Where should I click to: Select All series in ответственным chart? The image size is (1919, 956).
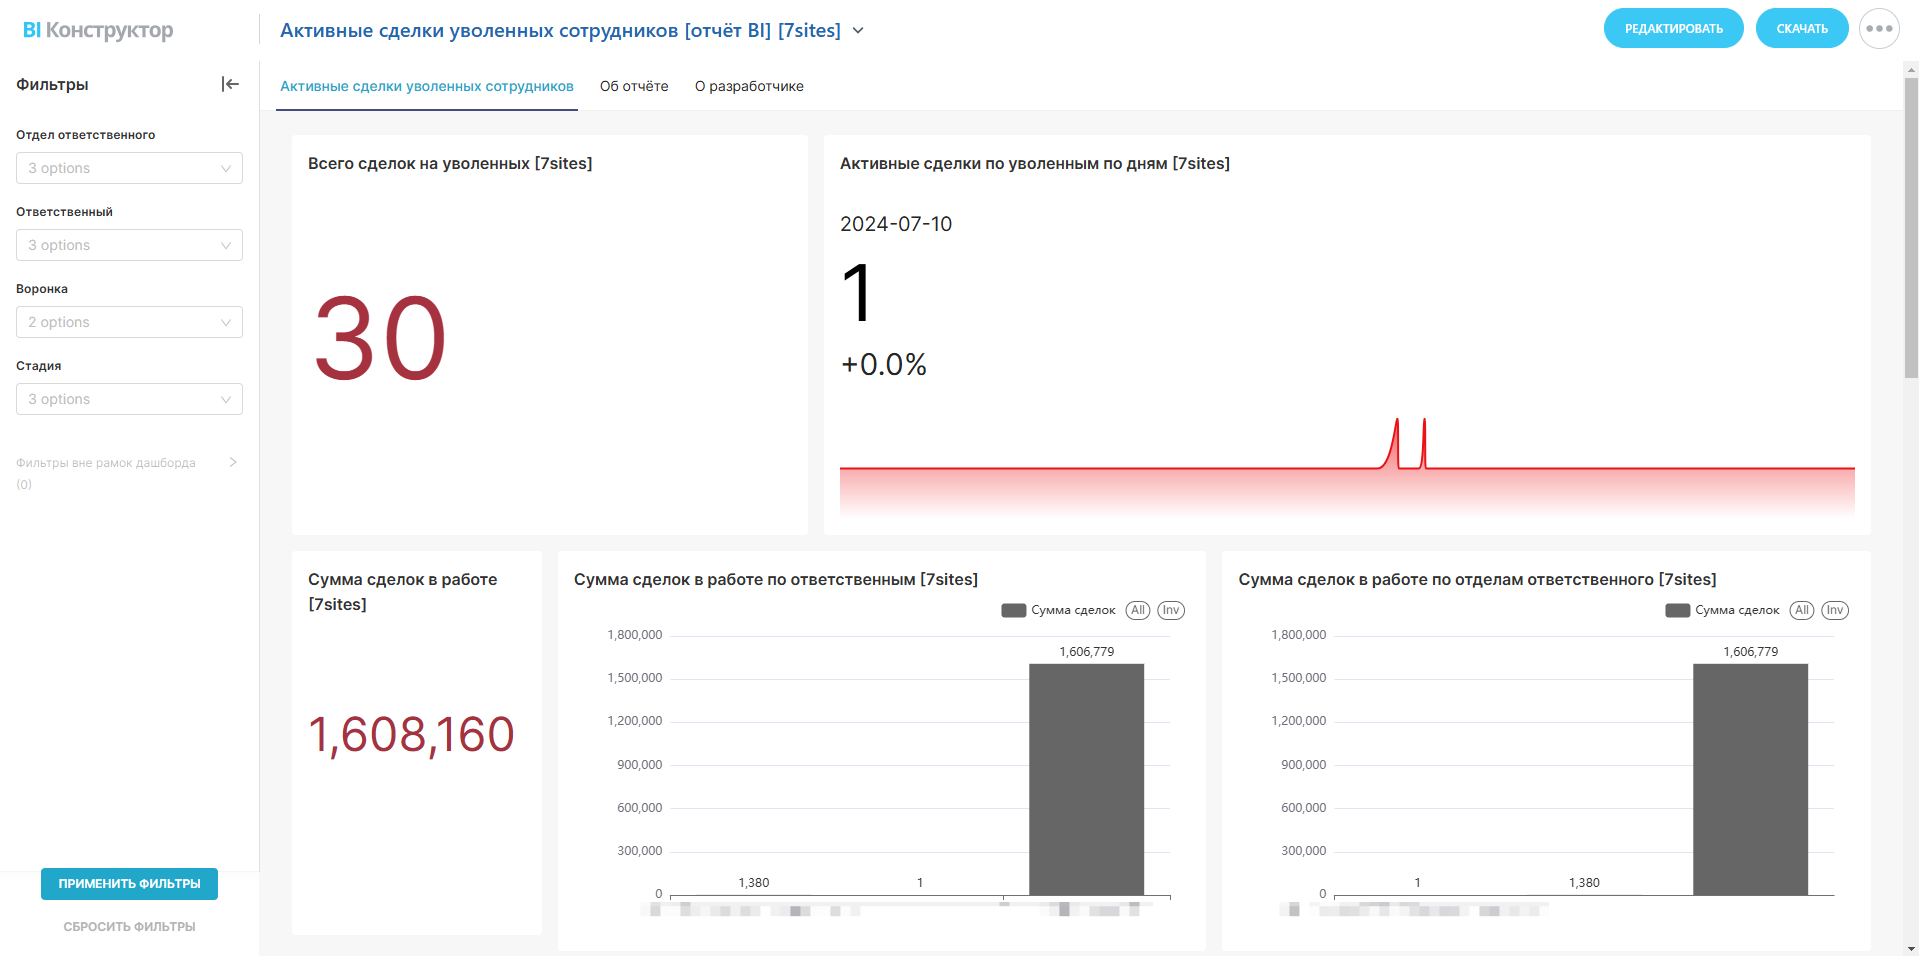tap(1137, 610)
